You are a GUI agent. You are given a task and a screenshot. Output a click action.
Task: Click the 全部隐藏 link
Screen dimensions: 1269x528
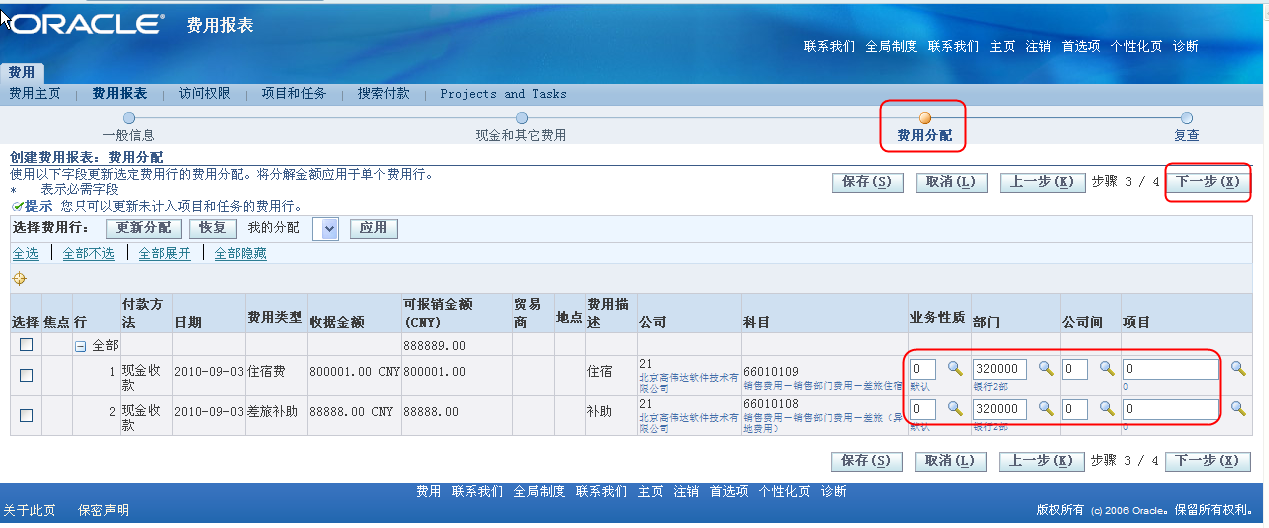tap(240, 254)
